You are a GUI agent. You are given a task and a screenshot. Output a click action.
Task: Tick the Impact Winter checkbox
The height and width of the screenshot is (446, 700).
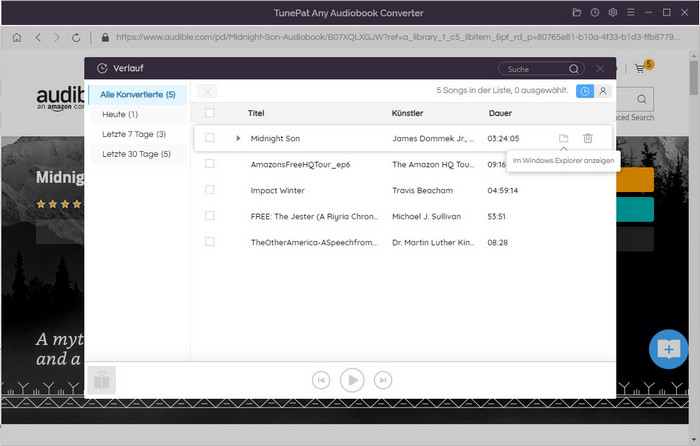click(x=209, y=190)
